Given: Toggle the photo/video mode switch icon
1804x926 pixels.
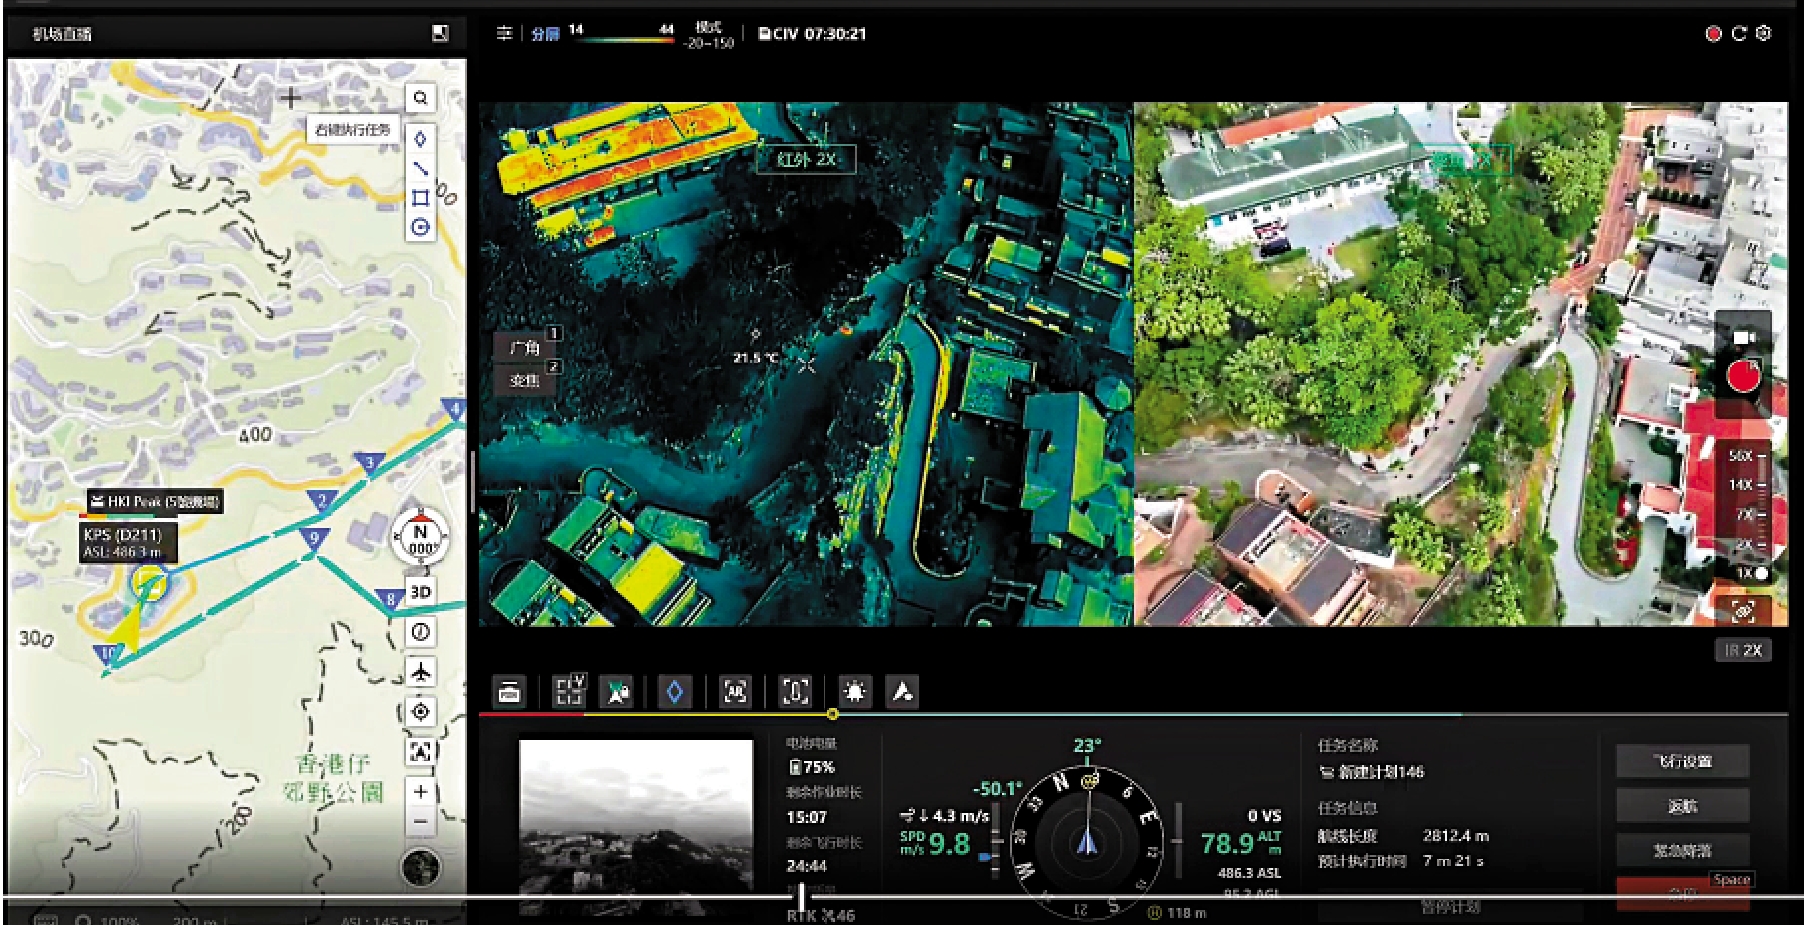Looking at the screenshot, I should tap(1744, 337).
